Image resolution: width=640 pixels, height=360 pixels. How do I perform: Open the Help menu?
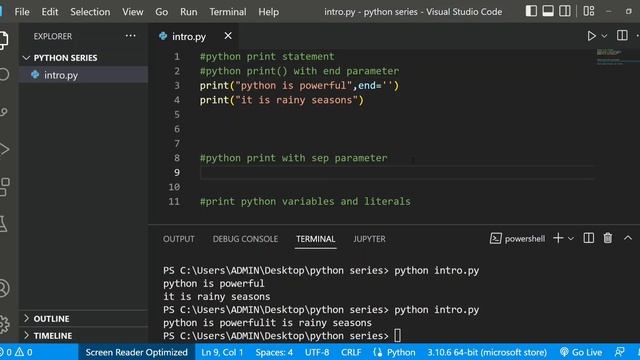point(269,12)
